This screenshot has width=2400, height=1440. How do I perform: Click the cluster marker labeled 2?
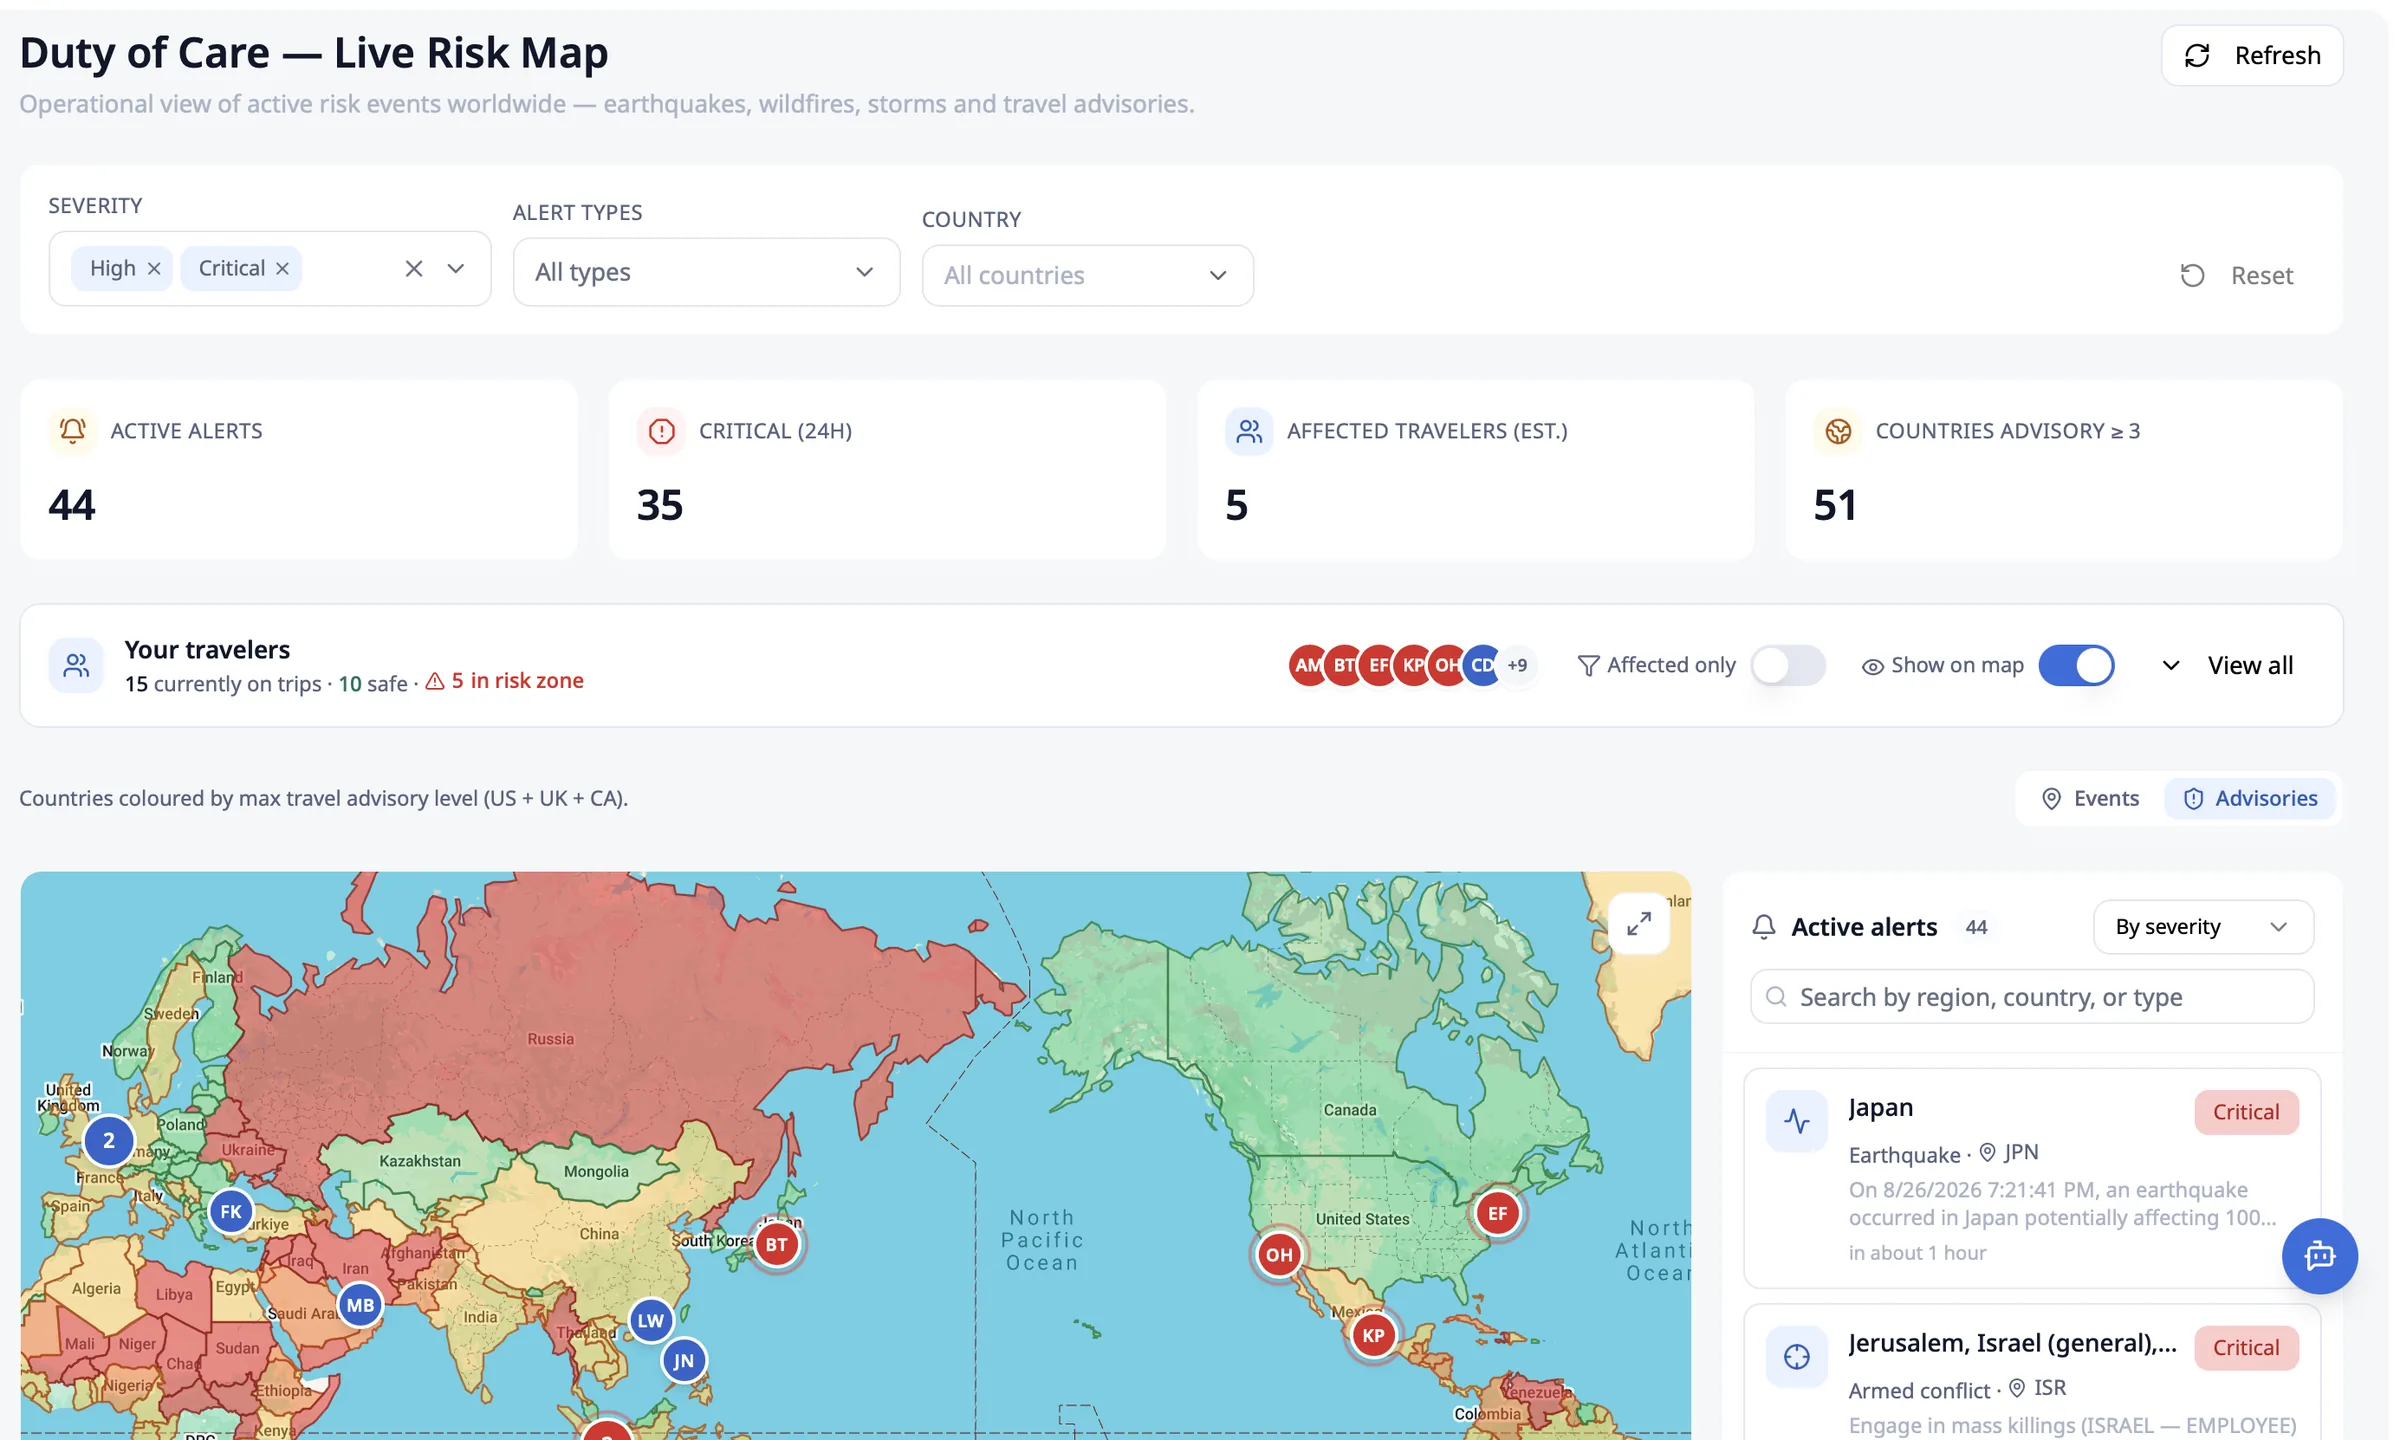coord(109,1141)
